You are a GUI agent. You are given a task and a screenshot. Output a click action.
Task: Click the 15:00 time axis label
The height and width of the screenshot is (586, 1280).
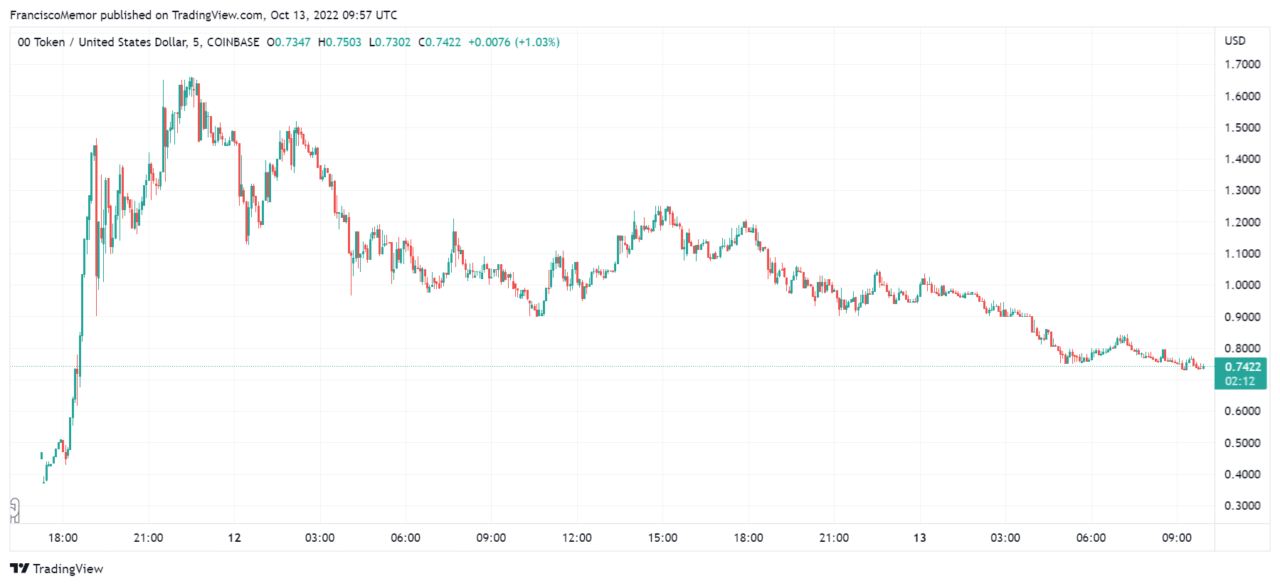663,538
